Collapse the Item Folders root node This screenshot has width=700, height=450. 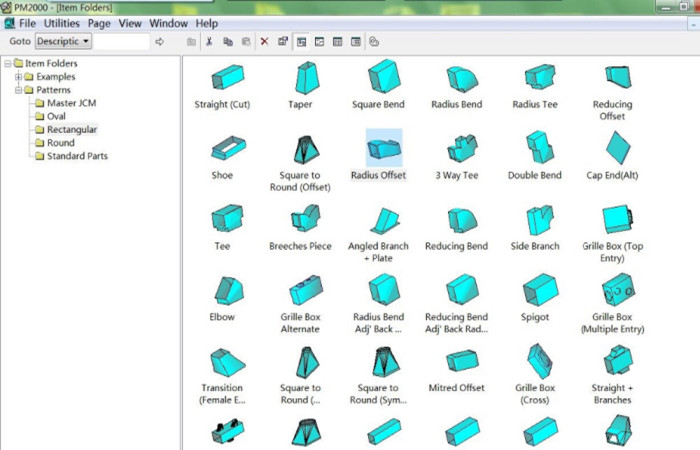[8, 63]
